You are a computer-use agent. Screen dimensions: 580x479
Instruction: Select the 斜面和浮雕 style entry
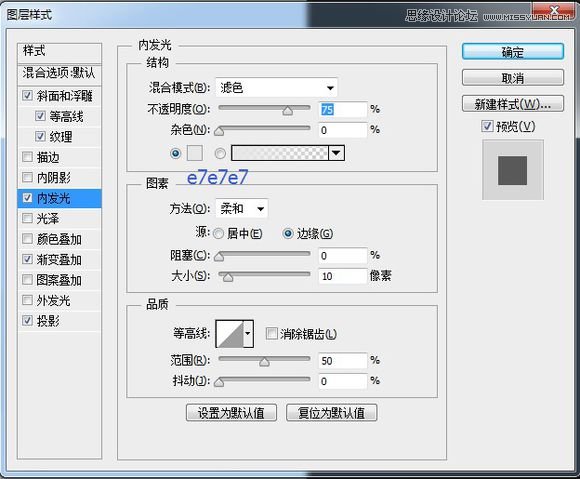pyautogui.click(x=64, y=96)
